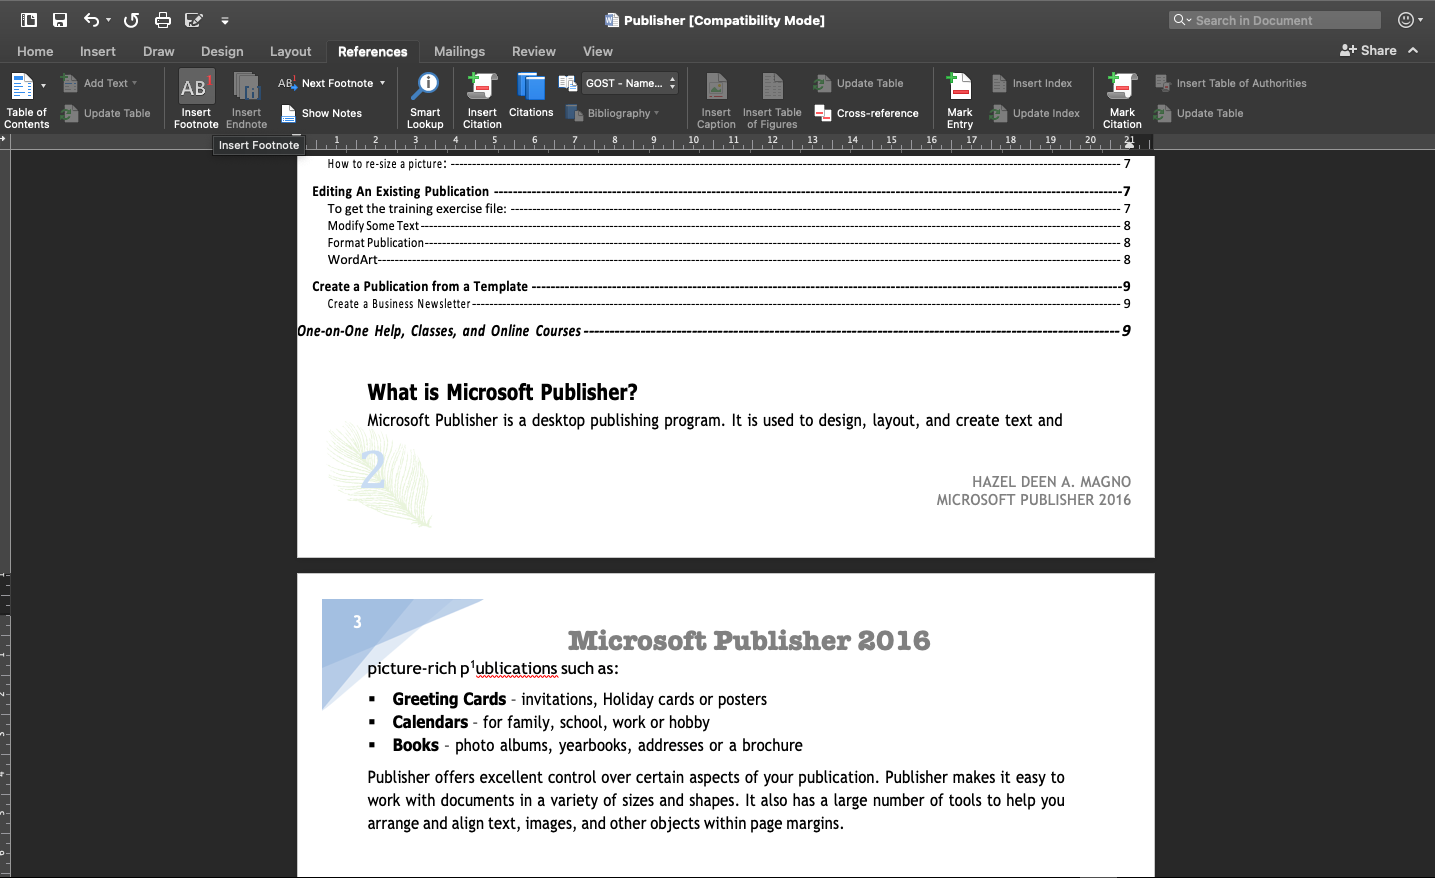This screenshot has width=1435, height=878.
Task: Click Show Notes
Action: pos(321,113)
